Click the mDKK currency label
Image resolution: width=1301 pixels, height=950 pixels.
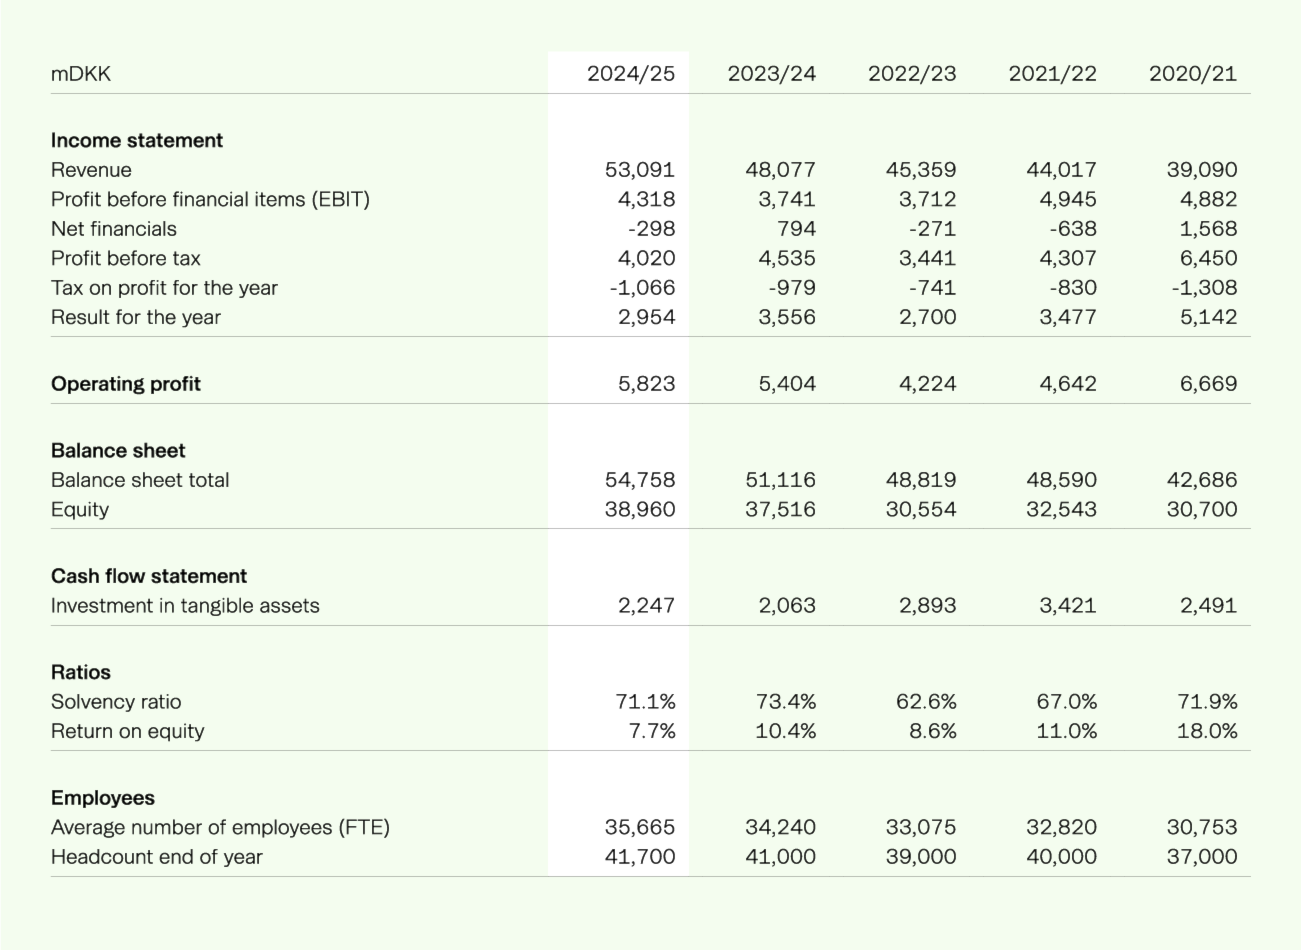tap(81, 73)
